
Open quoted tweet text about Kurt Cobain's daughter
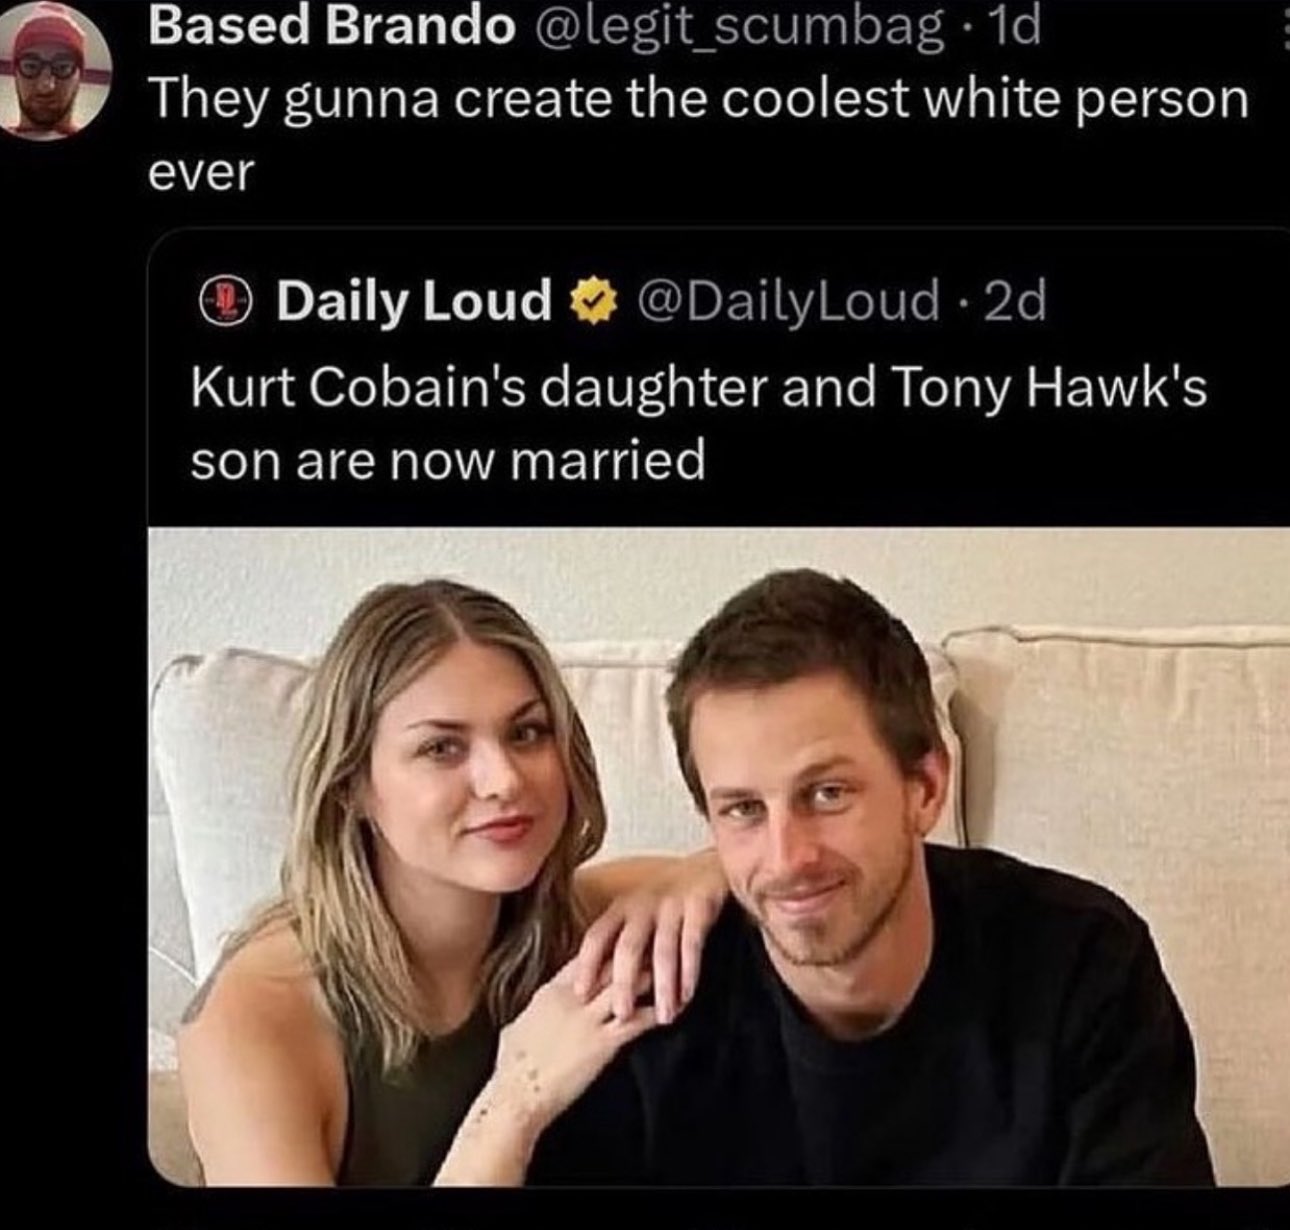[698, 423]
